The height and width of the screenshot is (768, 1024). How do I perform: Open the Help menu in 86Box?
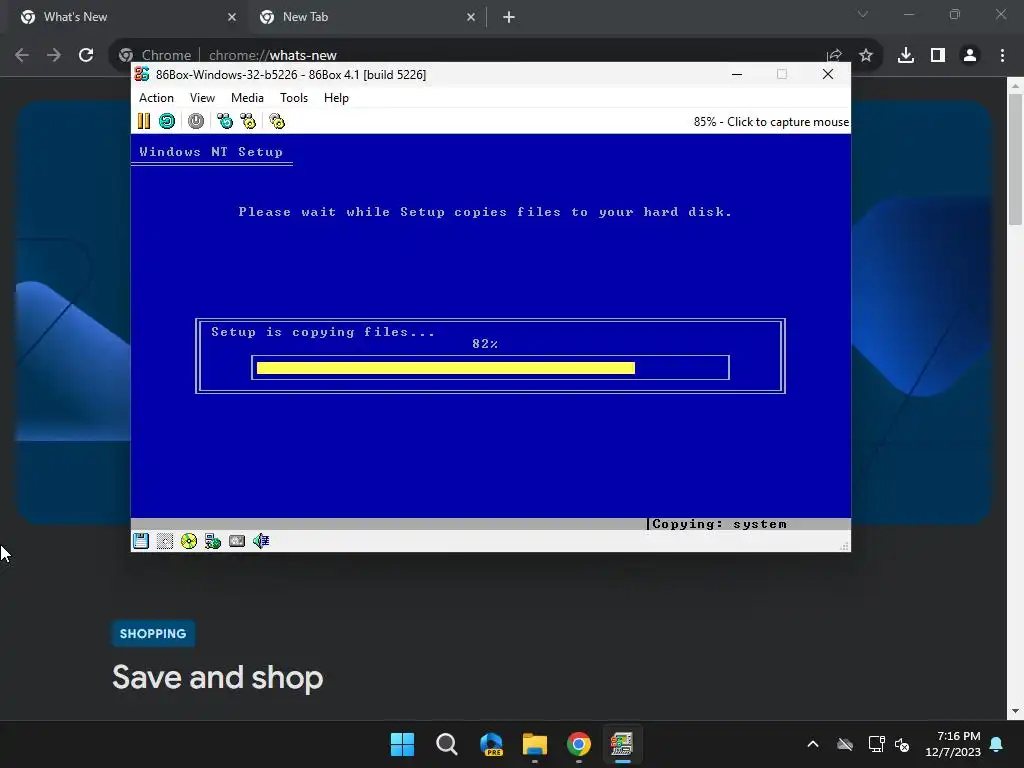[336, 98]
